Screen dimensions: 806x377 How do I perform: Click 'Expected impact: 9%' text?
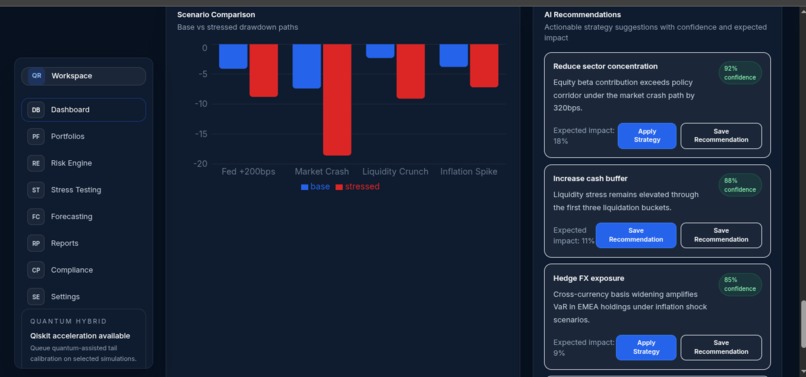[x=584, y=348]
